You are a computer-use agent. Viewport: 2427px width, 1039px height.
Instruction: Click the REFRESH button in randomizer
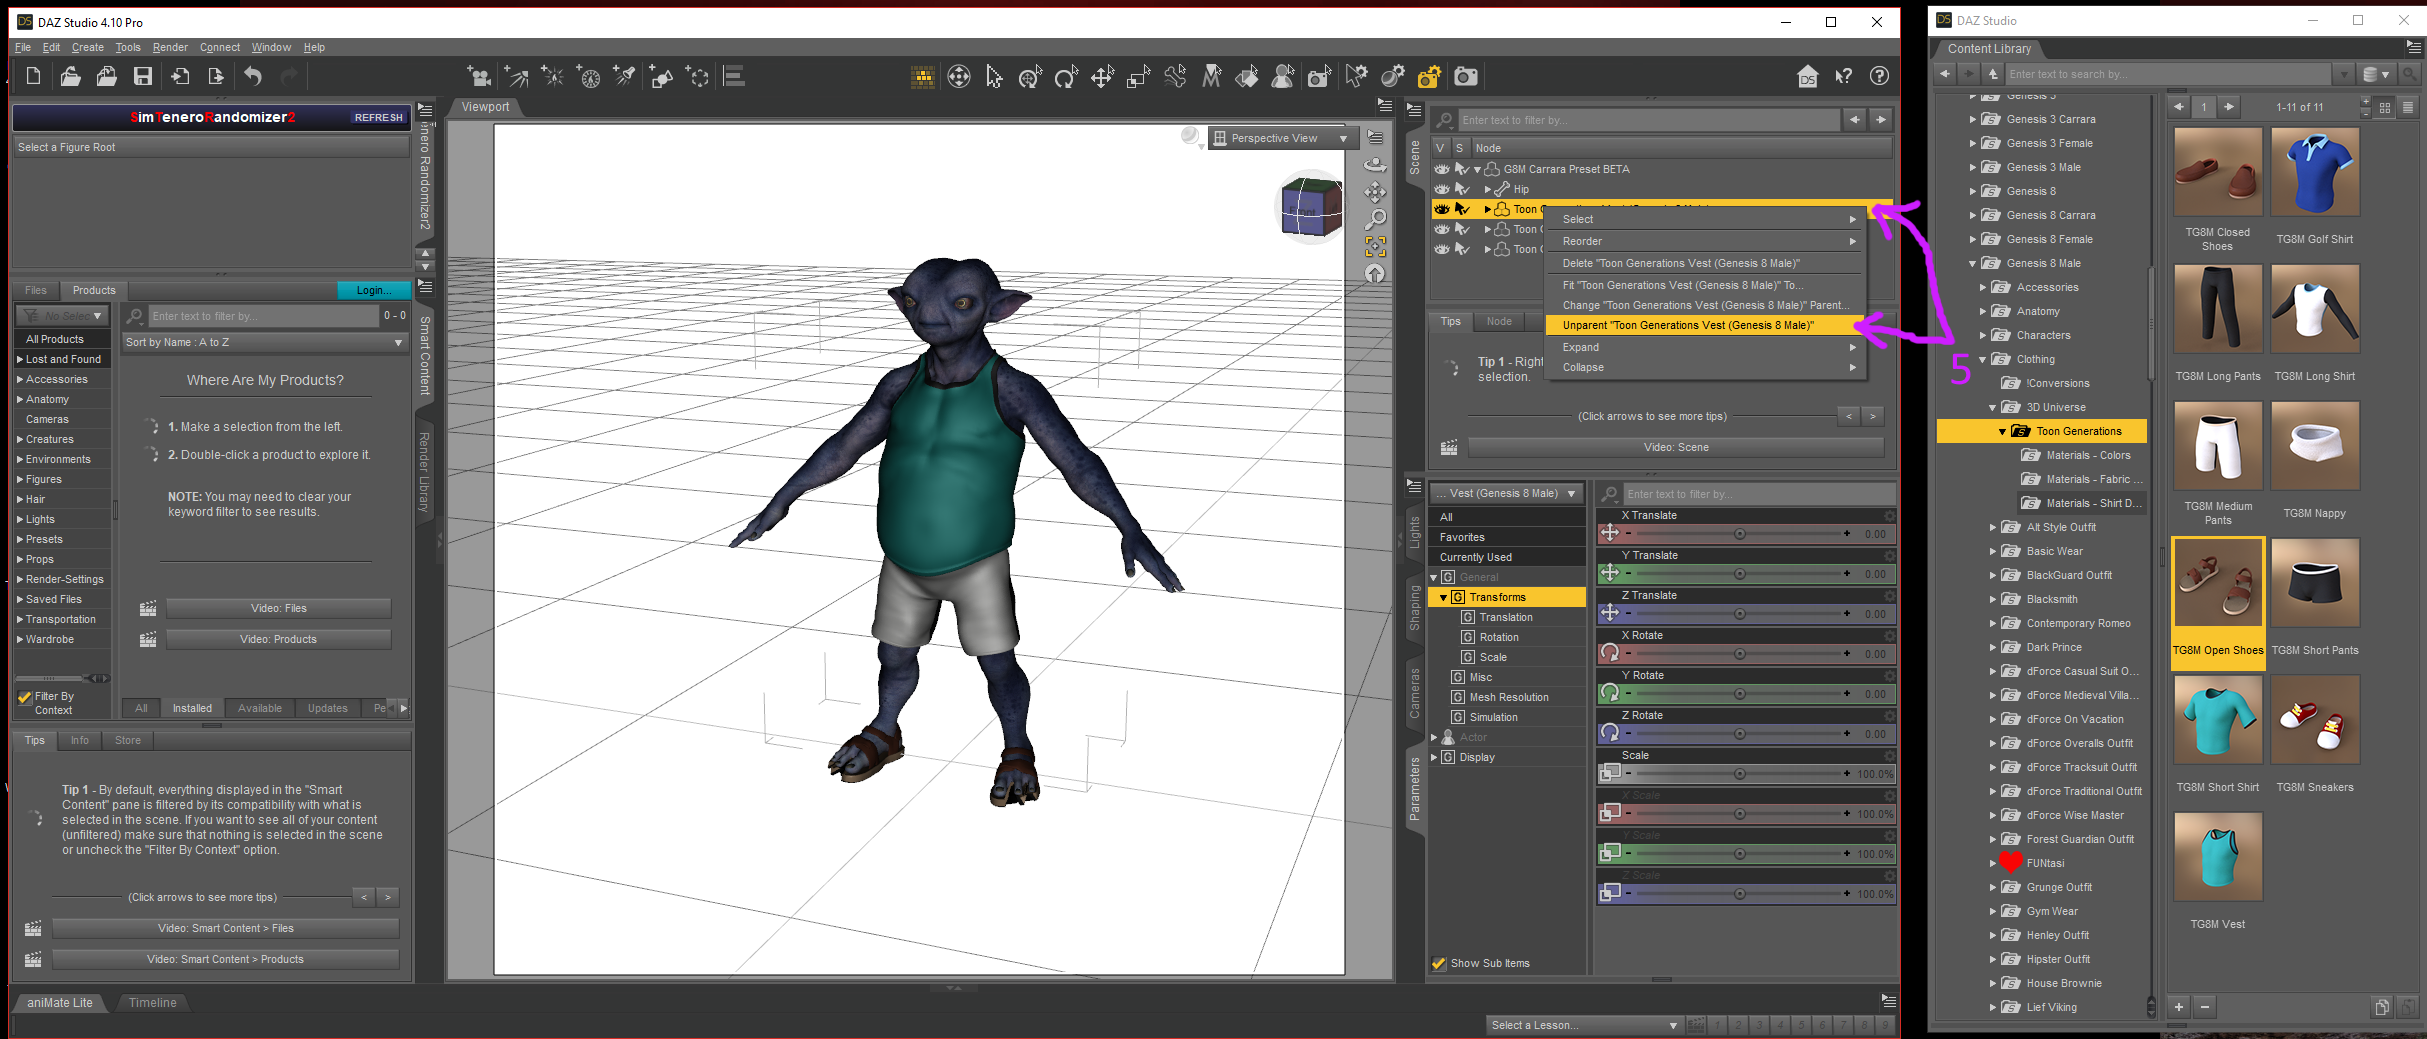378,117
